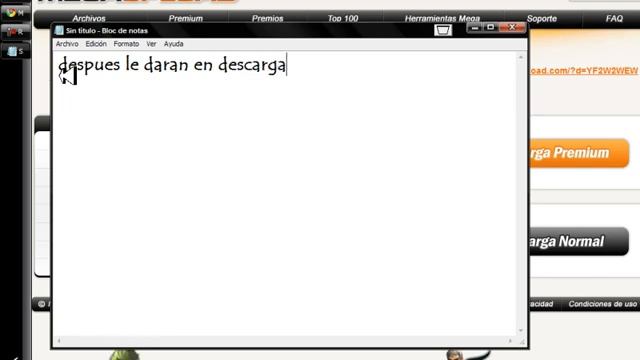Click the vertical scrollbar up arrow in Notepad
Image resolution: width=640 pixels, height=360 pixels.
click(x=521, y=58)
